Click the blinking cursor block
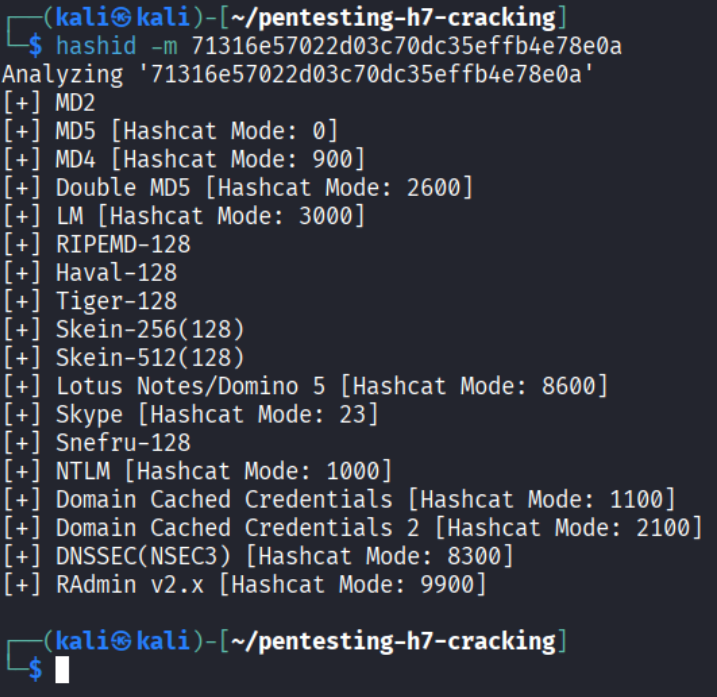Viewport: 717px width, 697px height. tap(62, 670)
